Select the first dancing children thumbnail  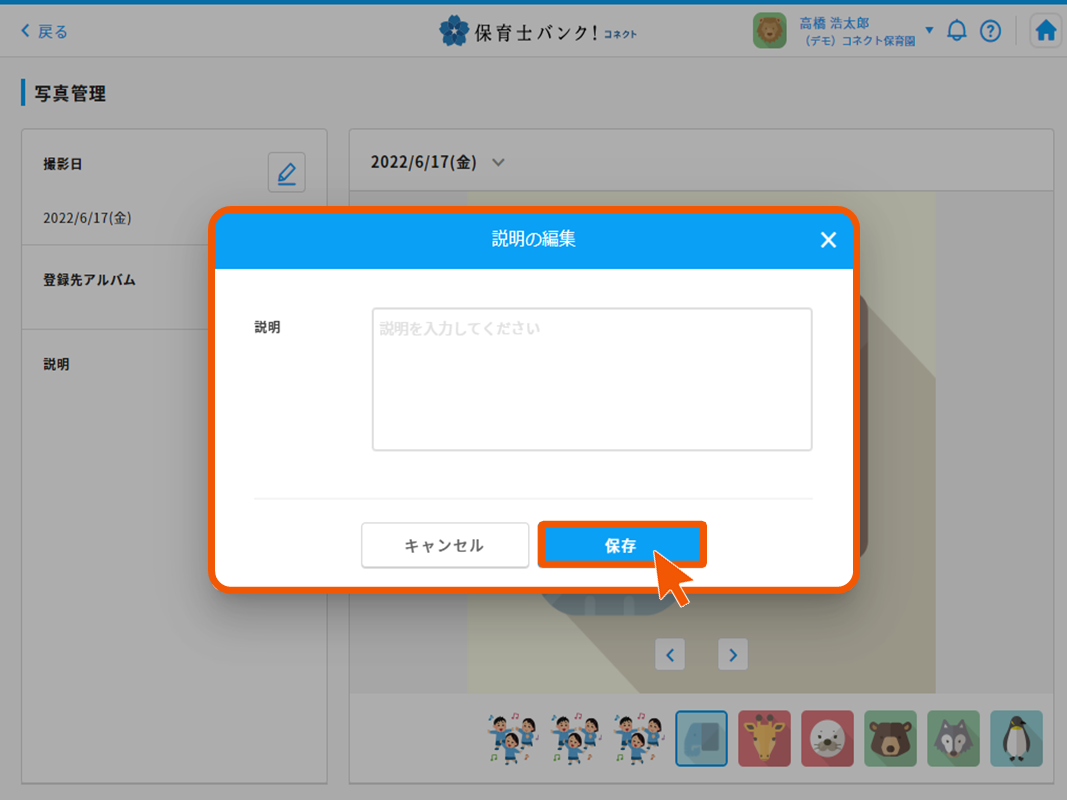point(512,739)
